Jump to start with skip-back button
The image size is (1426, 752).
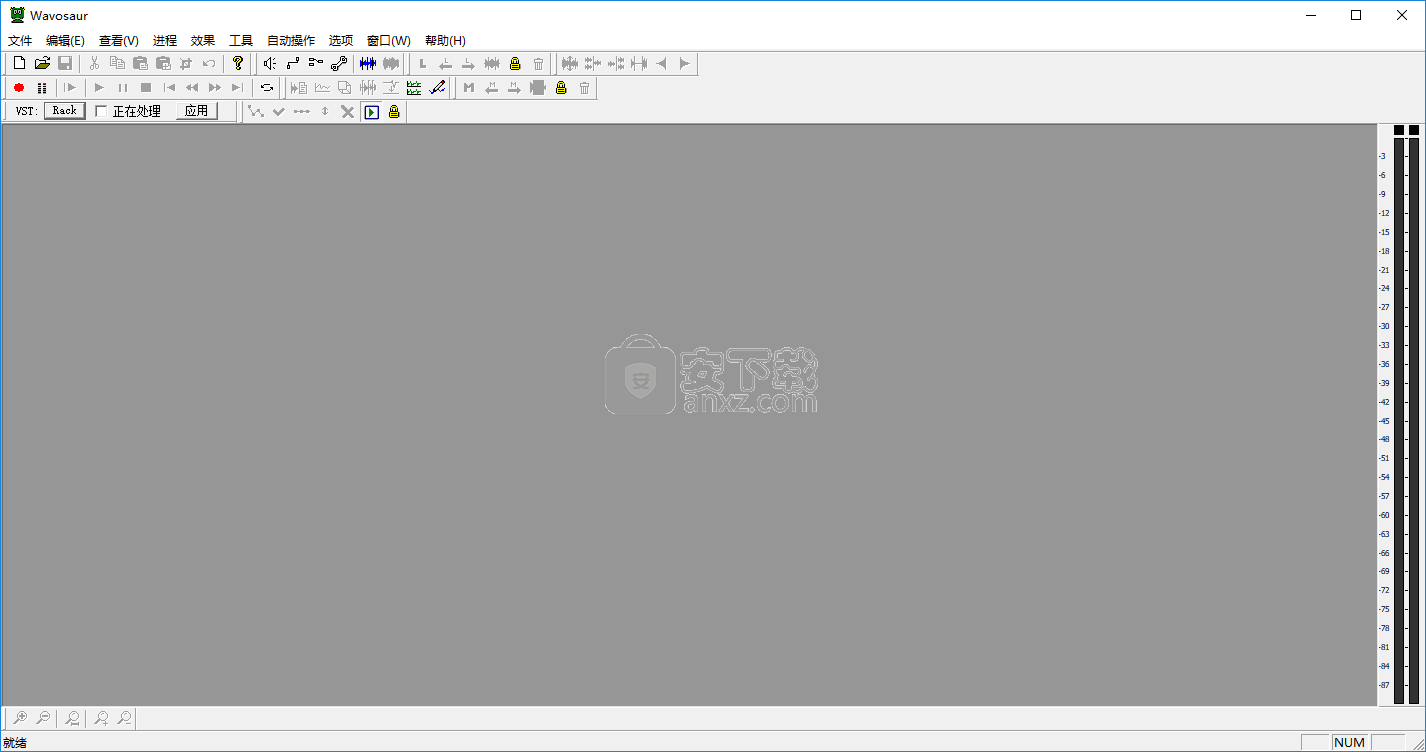pos(169,88)
